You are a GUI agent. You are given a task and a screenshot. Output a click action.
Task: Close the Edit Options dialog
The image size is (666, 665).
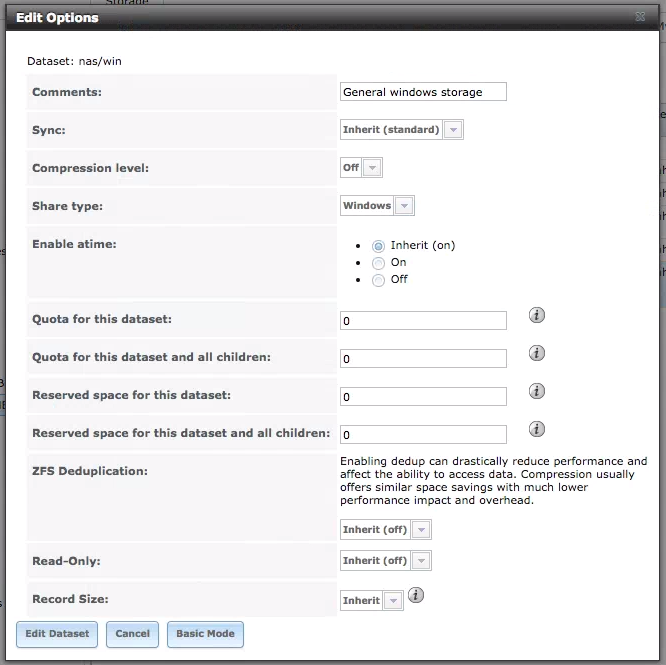click(x=640, y=17)
